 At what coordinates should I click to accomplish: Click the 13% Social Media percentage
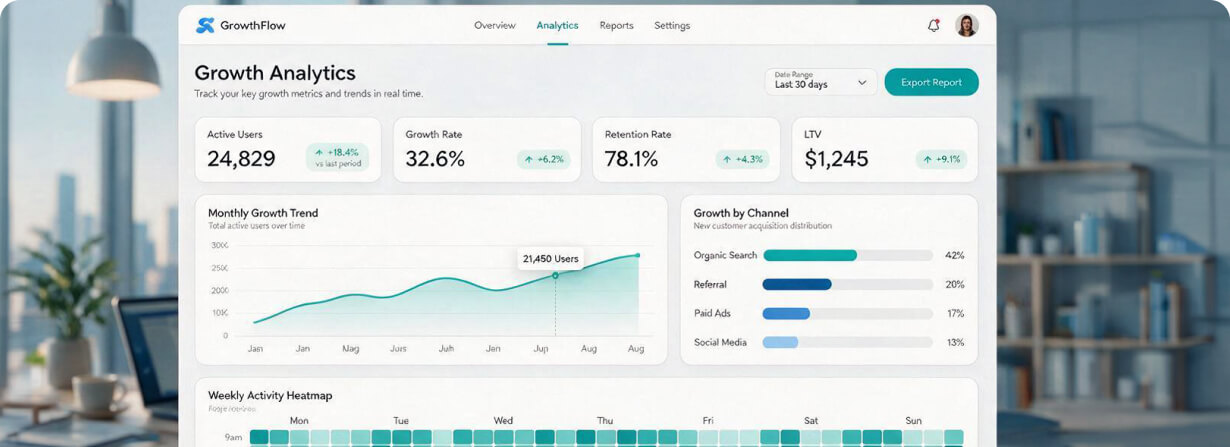click(x=955, y=342)
